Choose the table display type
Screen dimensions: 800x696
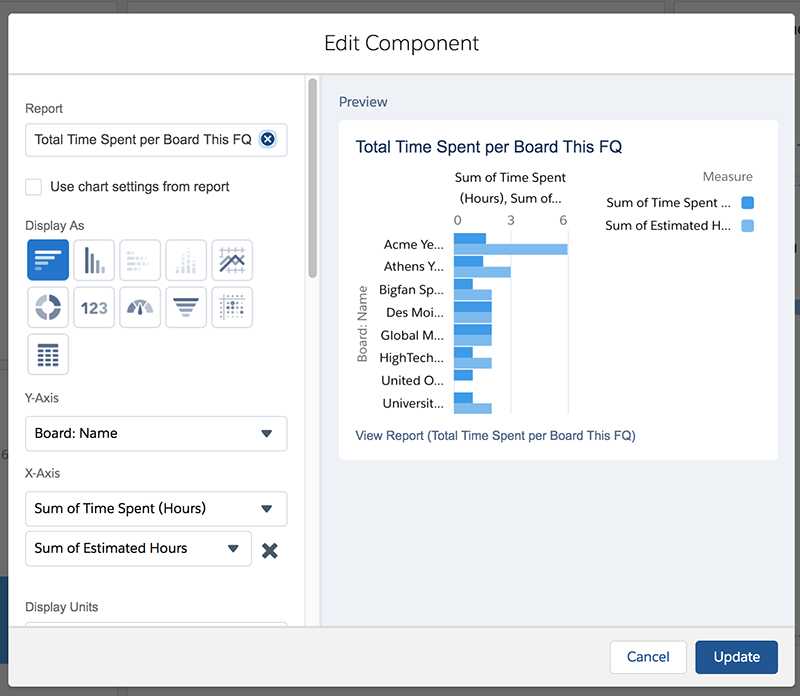47,354
